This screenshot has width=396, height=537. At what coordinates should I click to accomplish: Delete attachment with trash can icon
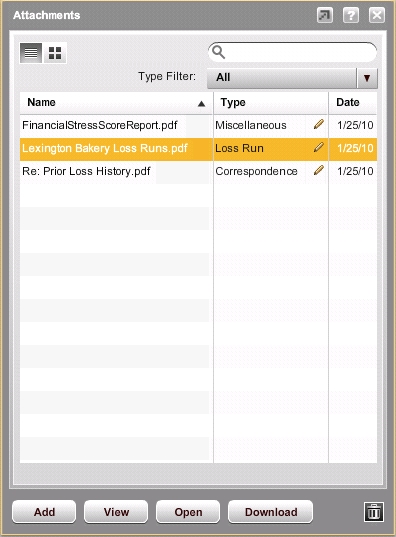point(373,512)
